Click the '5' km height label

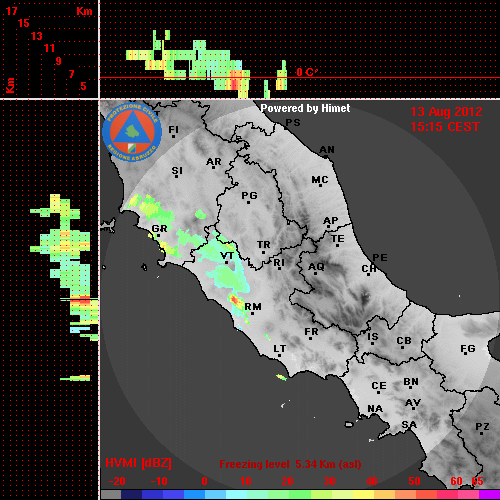pyautogui.click(x=83, y=86)
